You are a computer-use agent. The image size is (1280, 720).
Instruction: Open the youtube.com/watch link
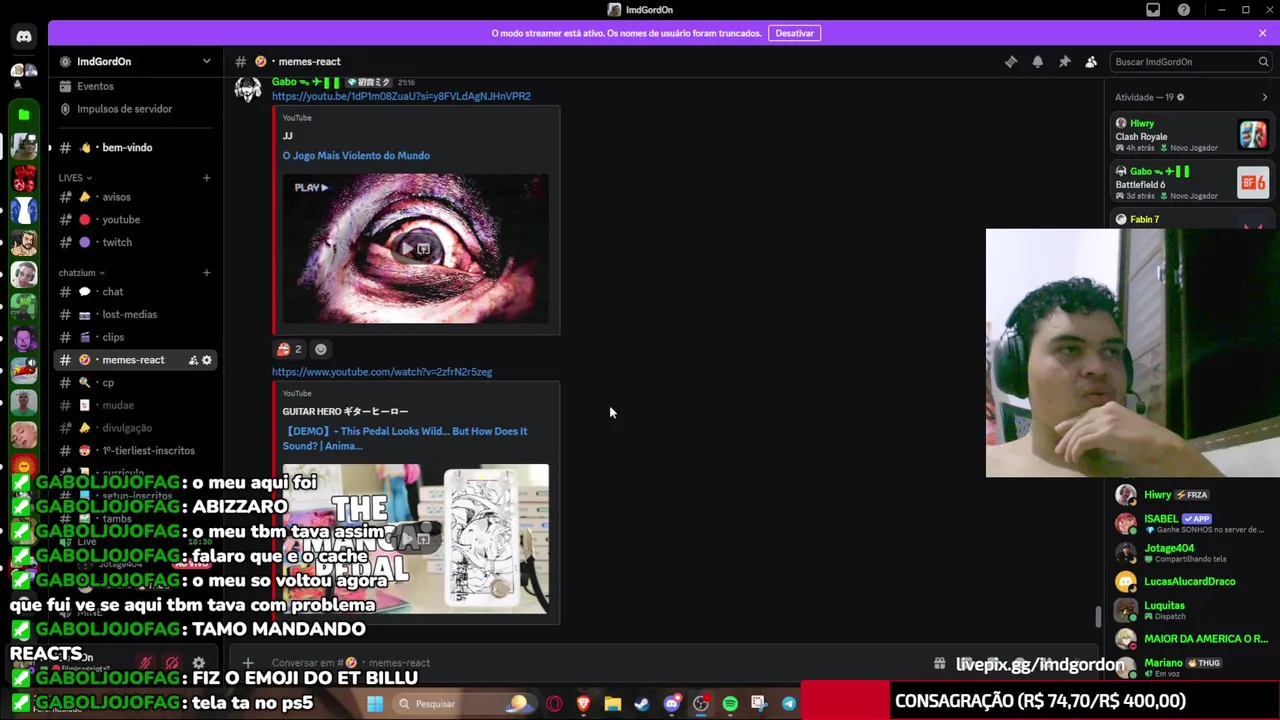(x=382, y=372)
